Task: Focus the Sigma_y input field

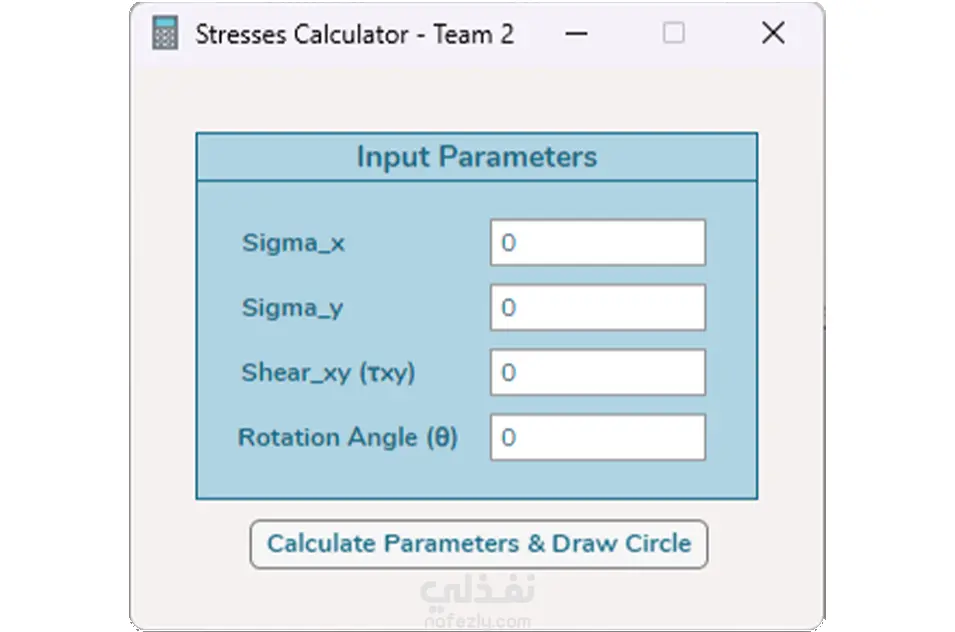Action: click(597, 308)
